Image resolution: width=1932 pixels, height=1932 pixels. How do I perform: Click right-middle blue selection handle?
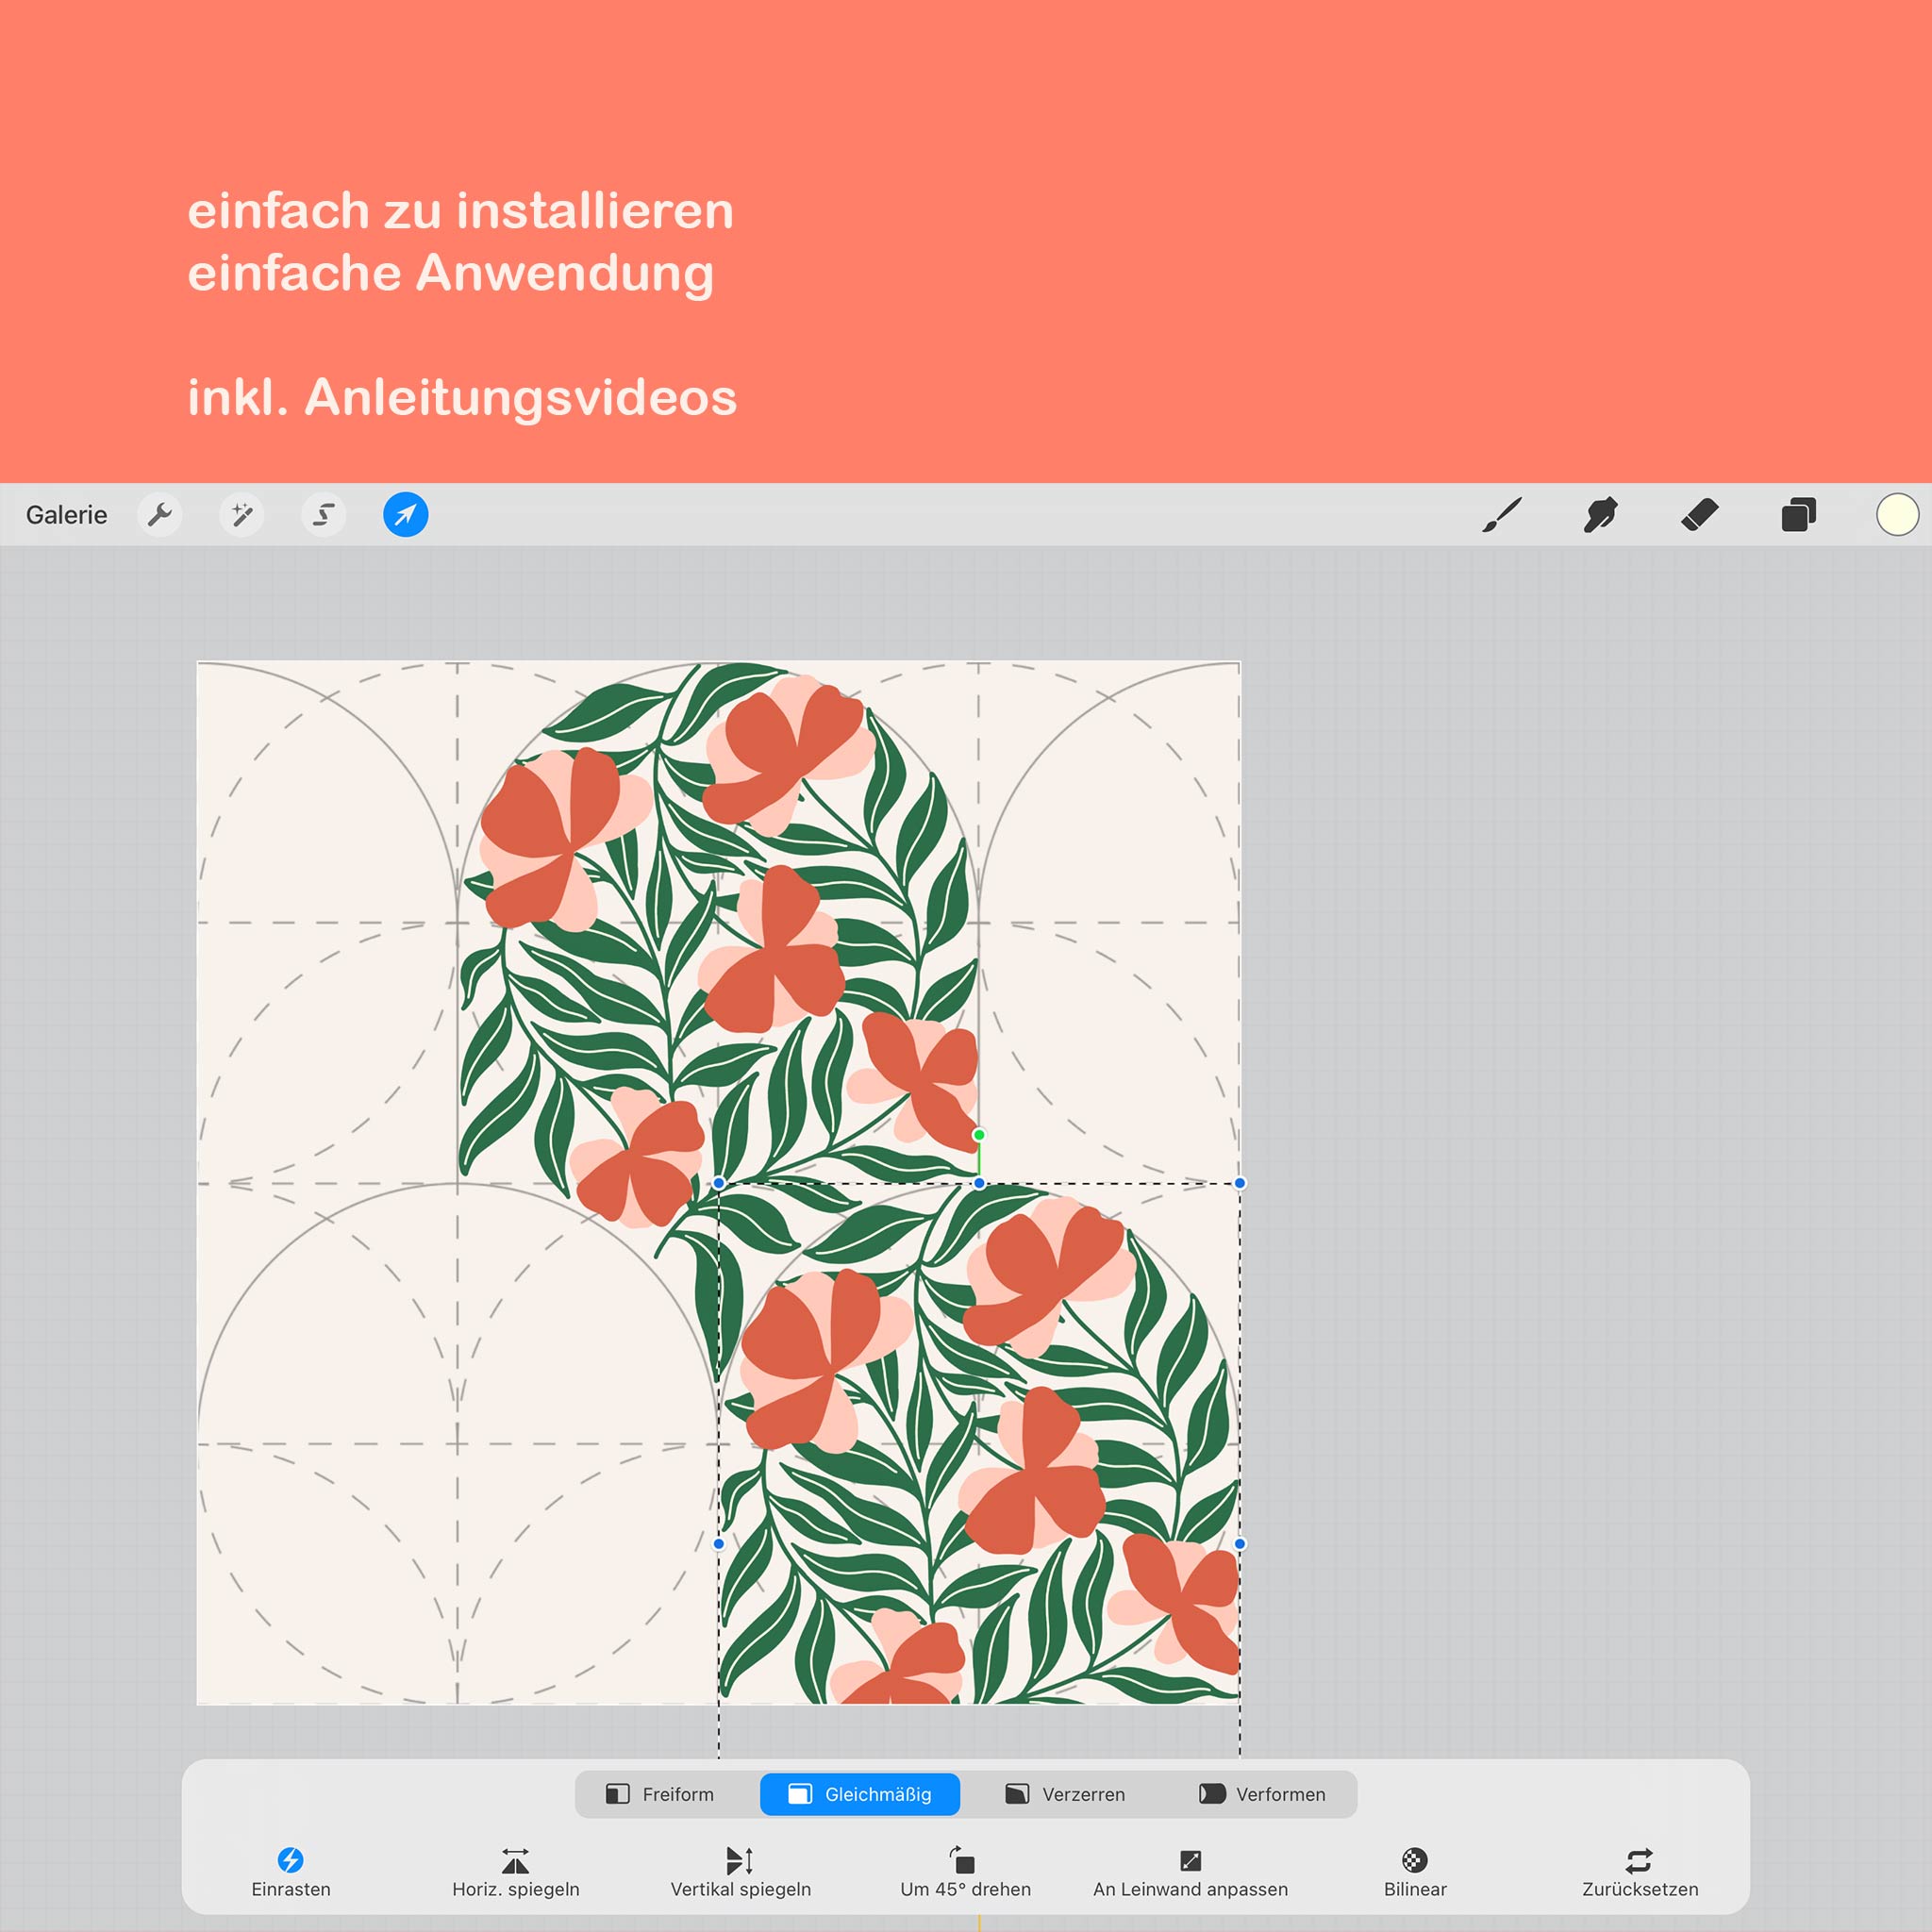pos(1240,1544)
